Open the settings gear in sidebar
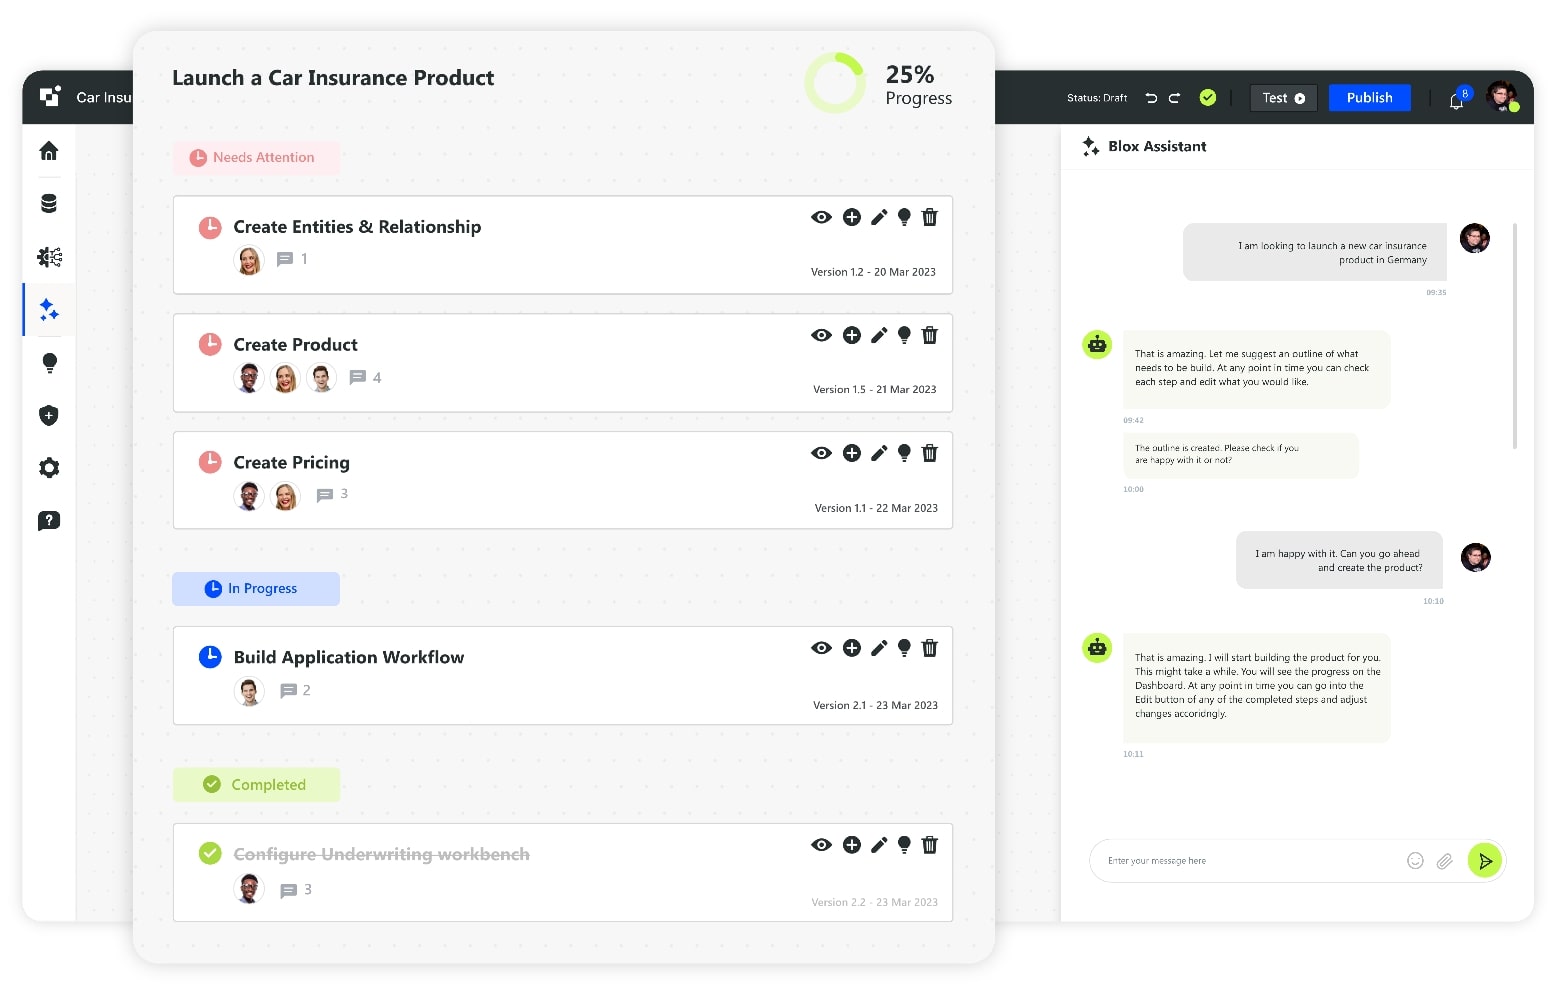 (48, 468)
